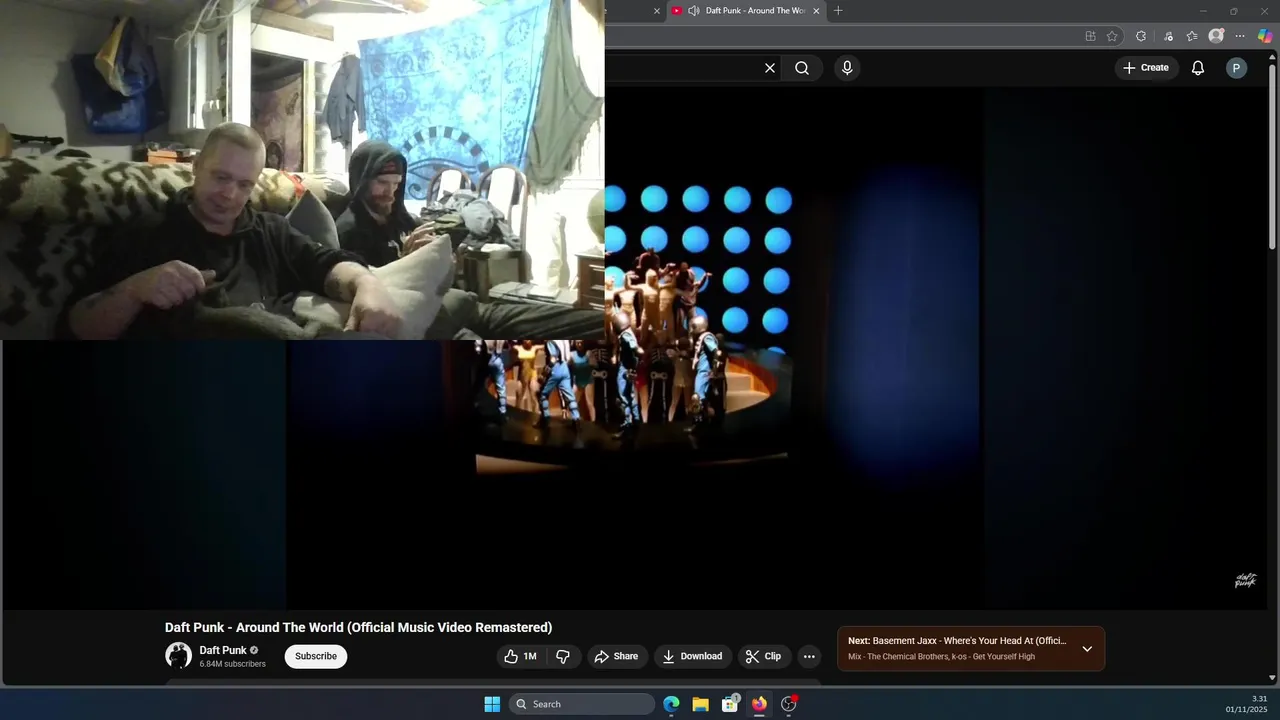This screenshot has height=720, width=1280.
Task: Expand the Next up playlist panel chevron
Action: [1087, 649]
